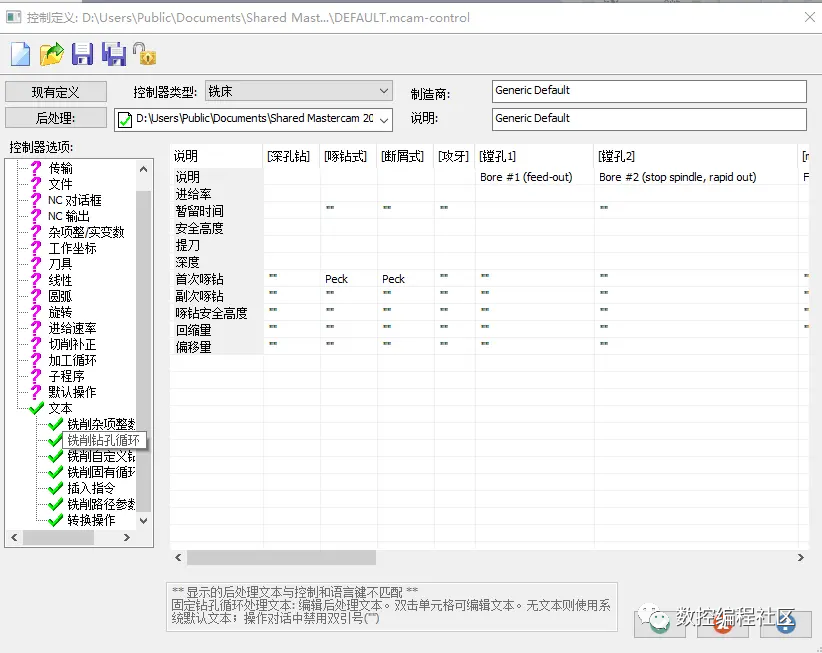Click the tree's scroll-down arrow
Image resolution: width=822 pixels, height=653 pixels.
tap(144, 521)
